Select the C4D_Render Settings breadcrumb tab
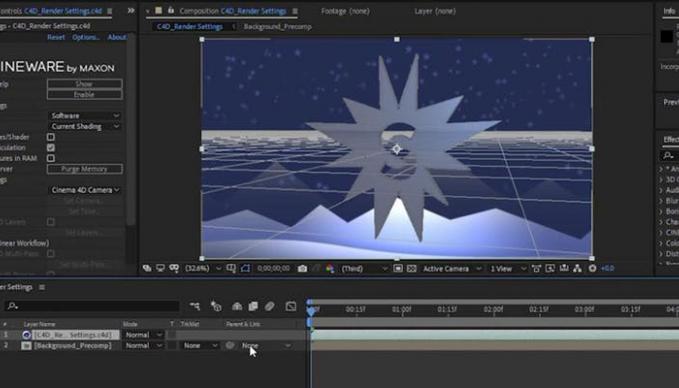Viewport: 679px width, 388px height. pos(190,27)
